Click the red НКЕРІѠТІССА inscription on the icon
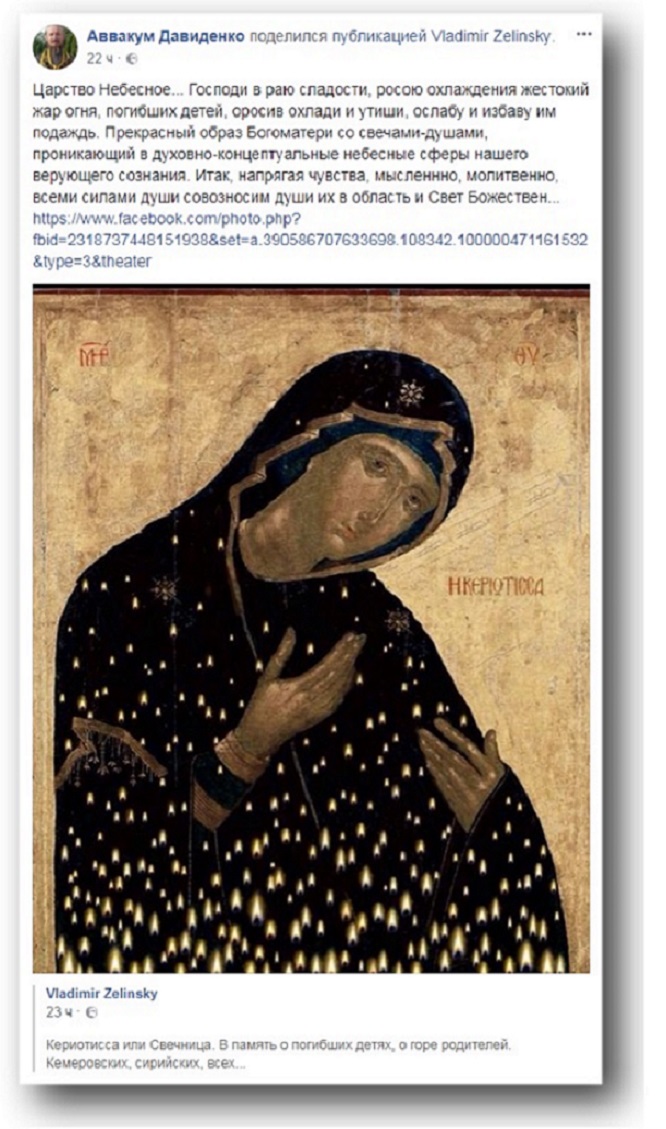 pos(495,586)
